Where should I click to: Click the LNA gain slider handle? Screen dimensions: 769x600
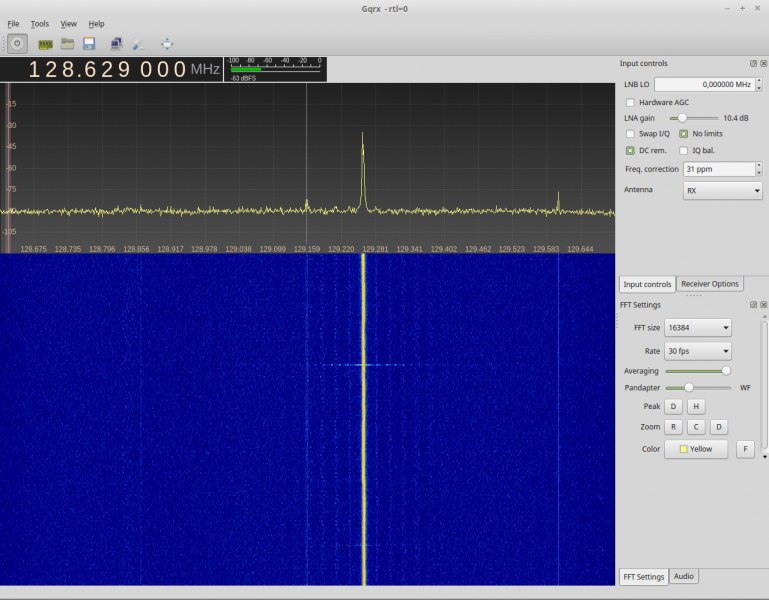coord(682,118)
